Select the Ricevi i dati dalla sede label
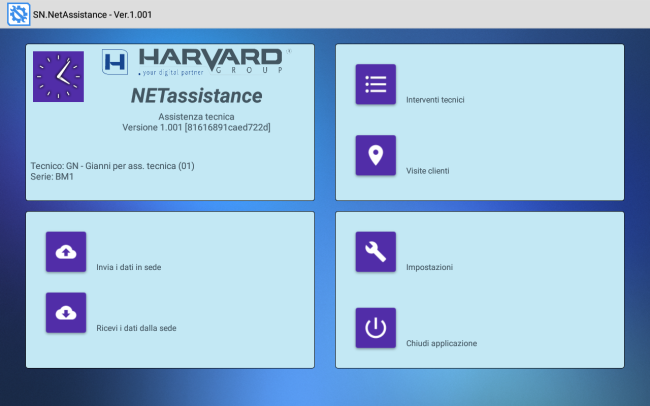Screen dimensions: 650x406 point(136,328)
